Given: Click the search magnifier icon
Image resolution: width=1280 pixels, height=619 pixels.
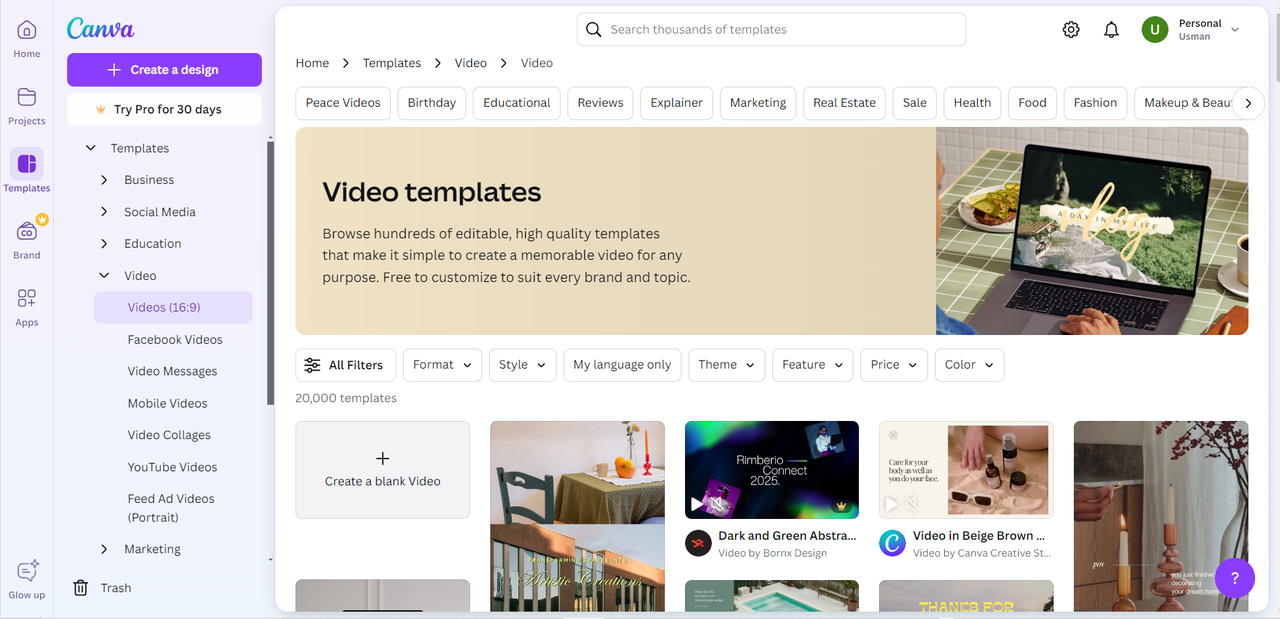Looking at the screenshot, I should tap(594, 30).
